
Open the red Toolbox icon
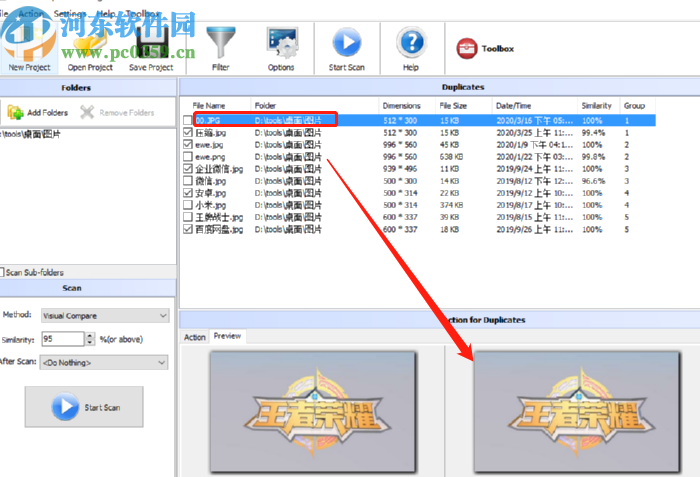coord(467,48)
